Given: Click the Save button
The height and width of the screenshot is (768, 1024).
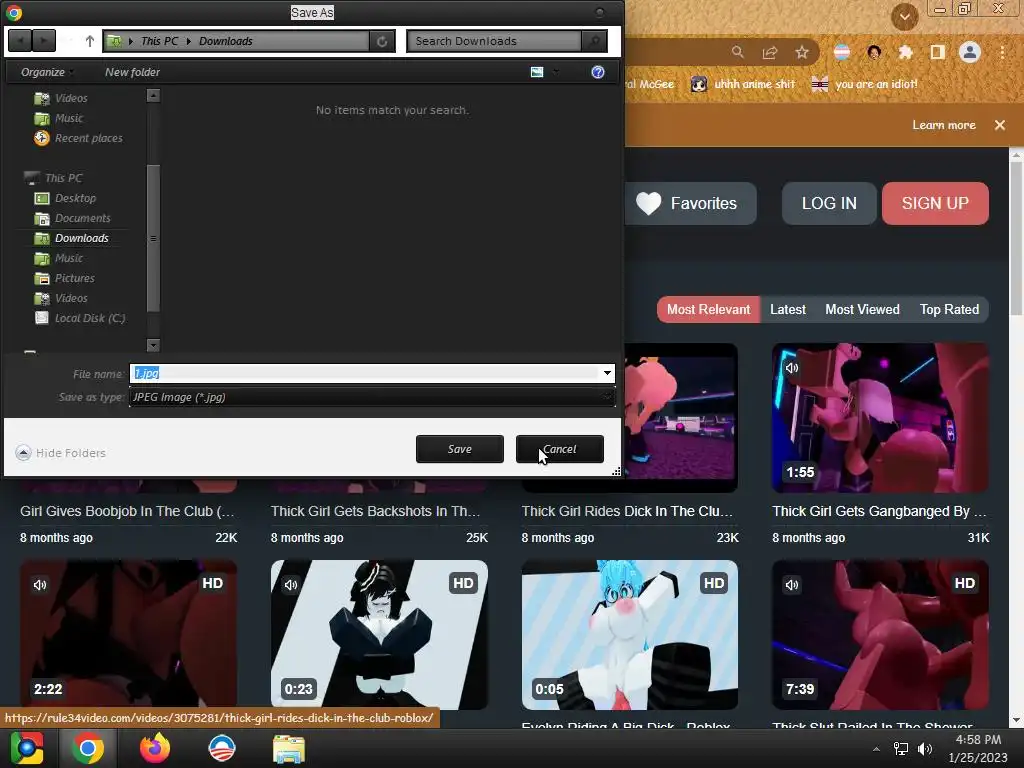Looking at the screenshot, I should 460,449.
